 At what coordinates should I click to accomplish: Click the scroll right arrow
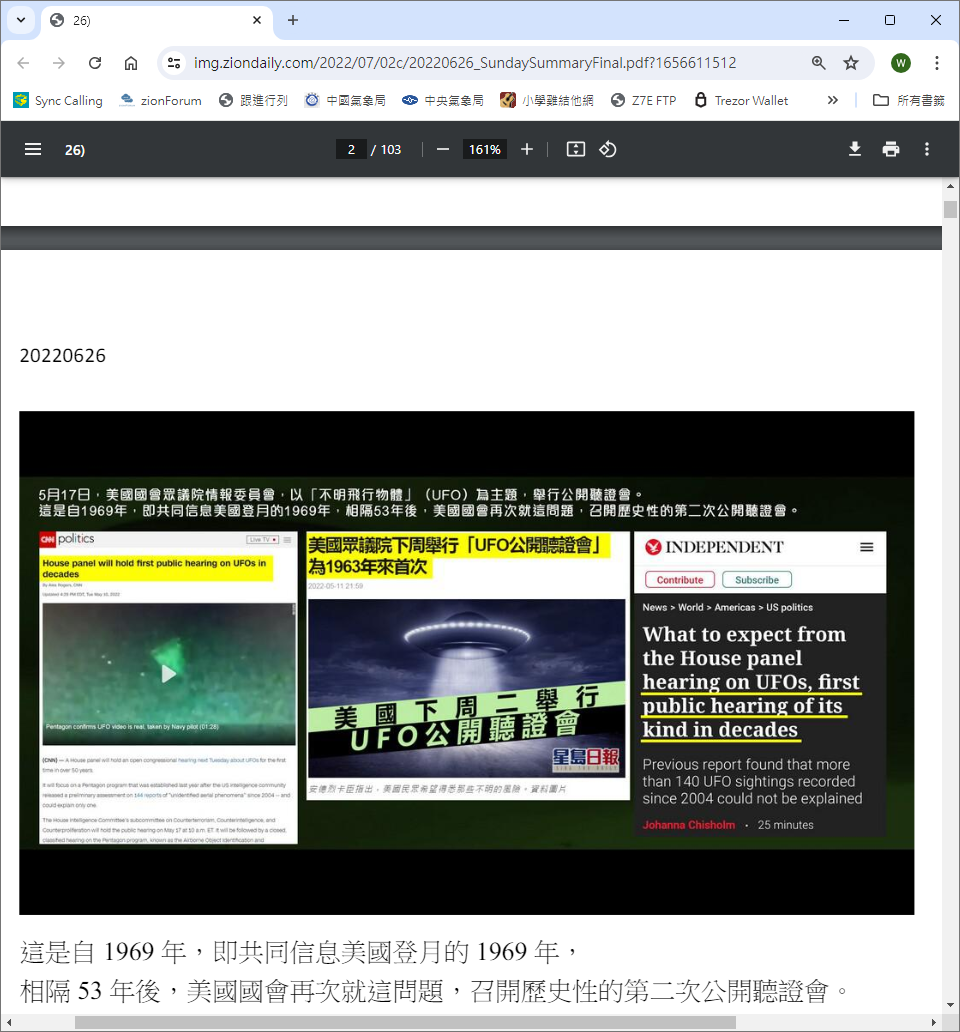coord(934,1022)
